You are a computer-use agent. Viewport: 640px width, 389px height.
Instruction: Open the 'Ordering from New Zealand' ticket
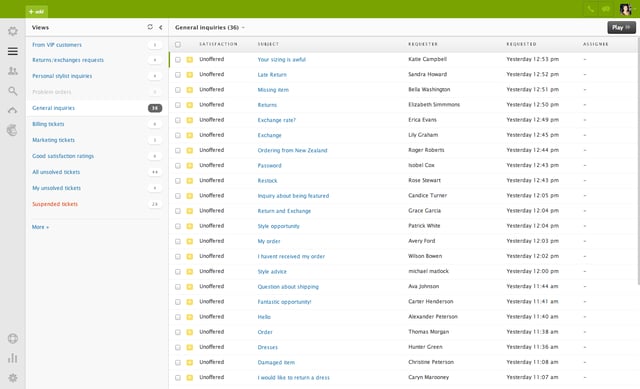pos(292,150)
